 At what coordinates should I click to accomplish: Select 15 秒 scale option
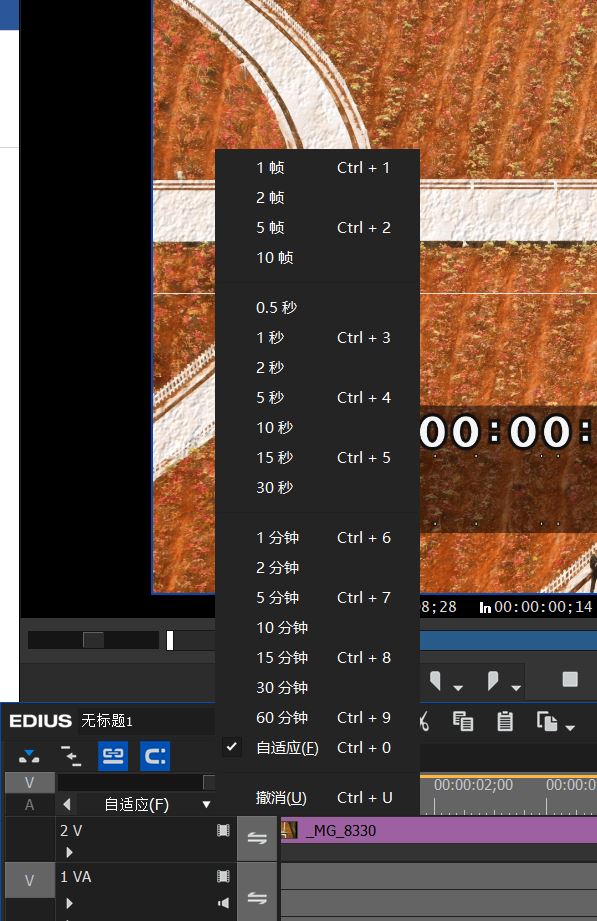pyautogui.click(x=317, y=458)
